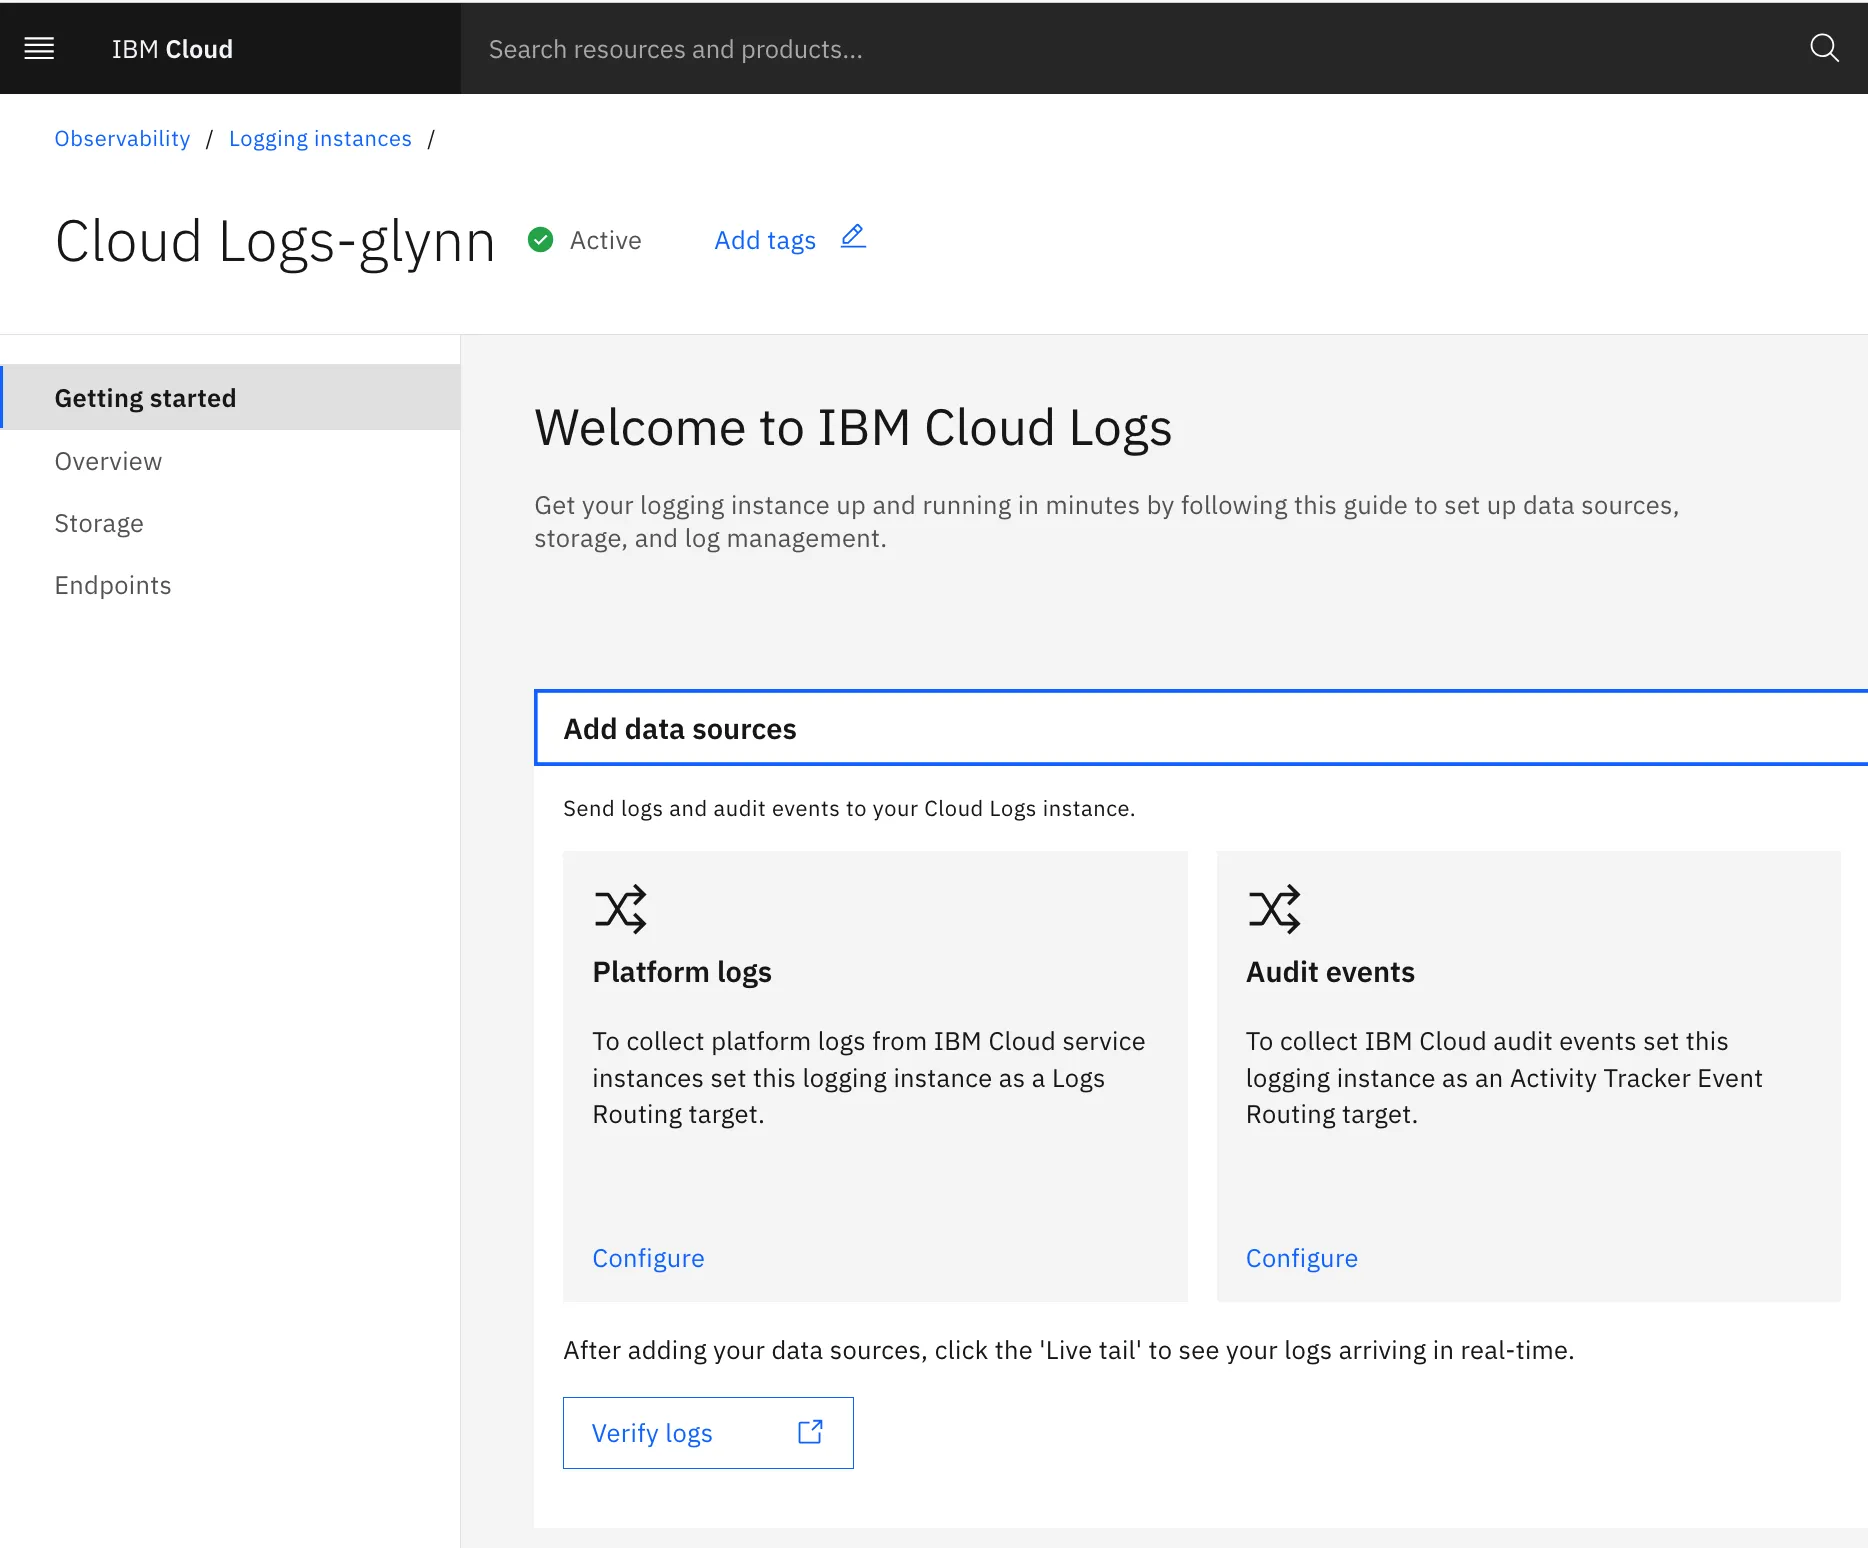Click the Active status label

pos(606,240)
